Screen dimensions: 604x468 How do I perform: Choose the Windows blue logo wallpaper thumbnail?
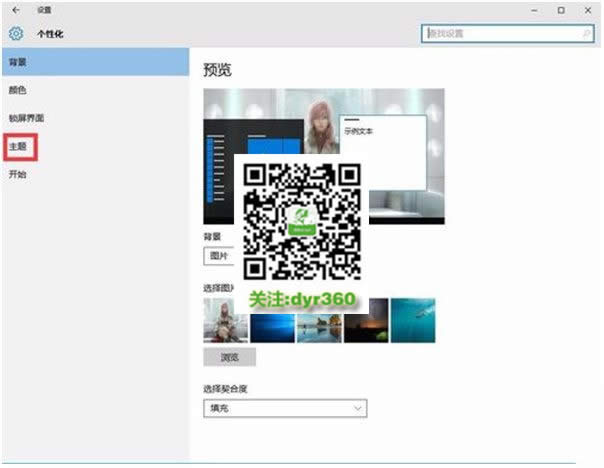(272, 328)
